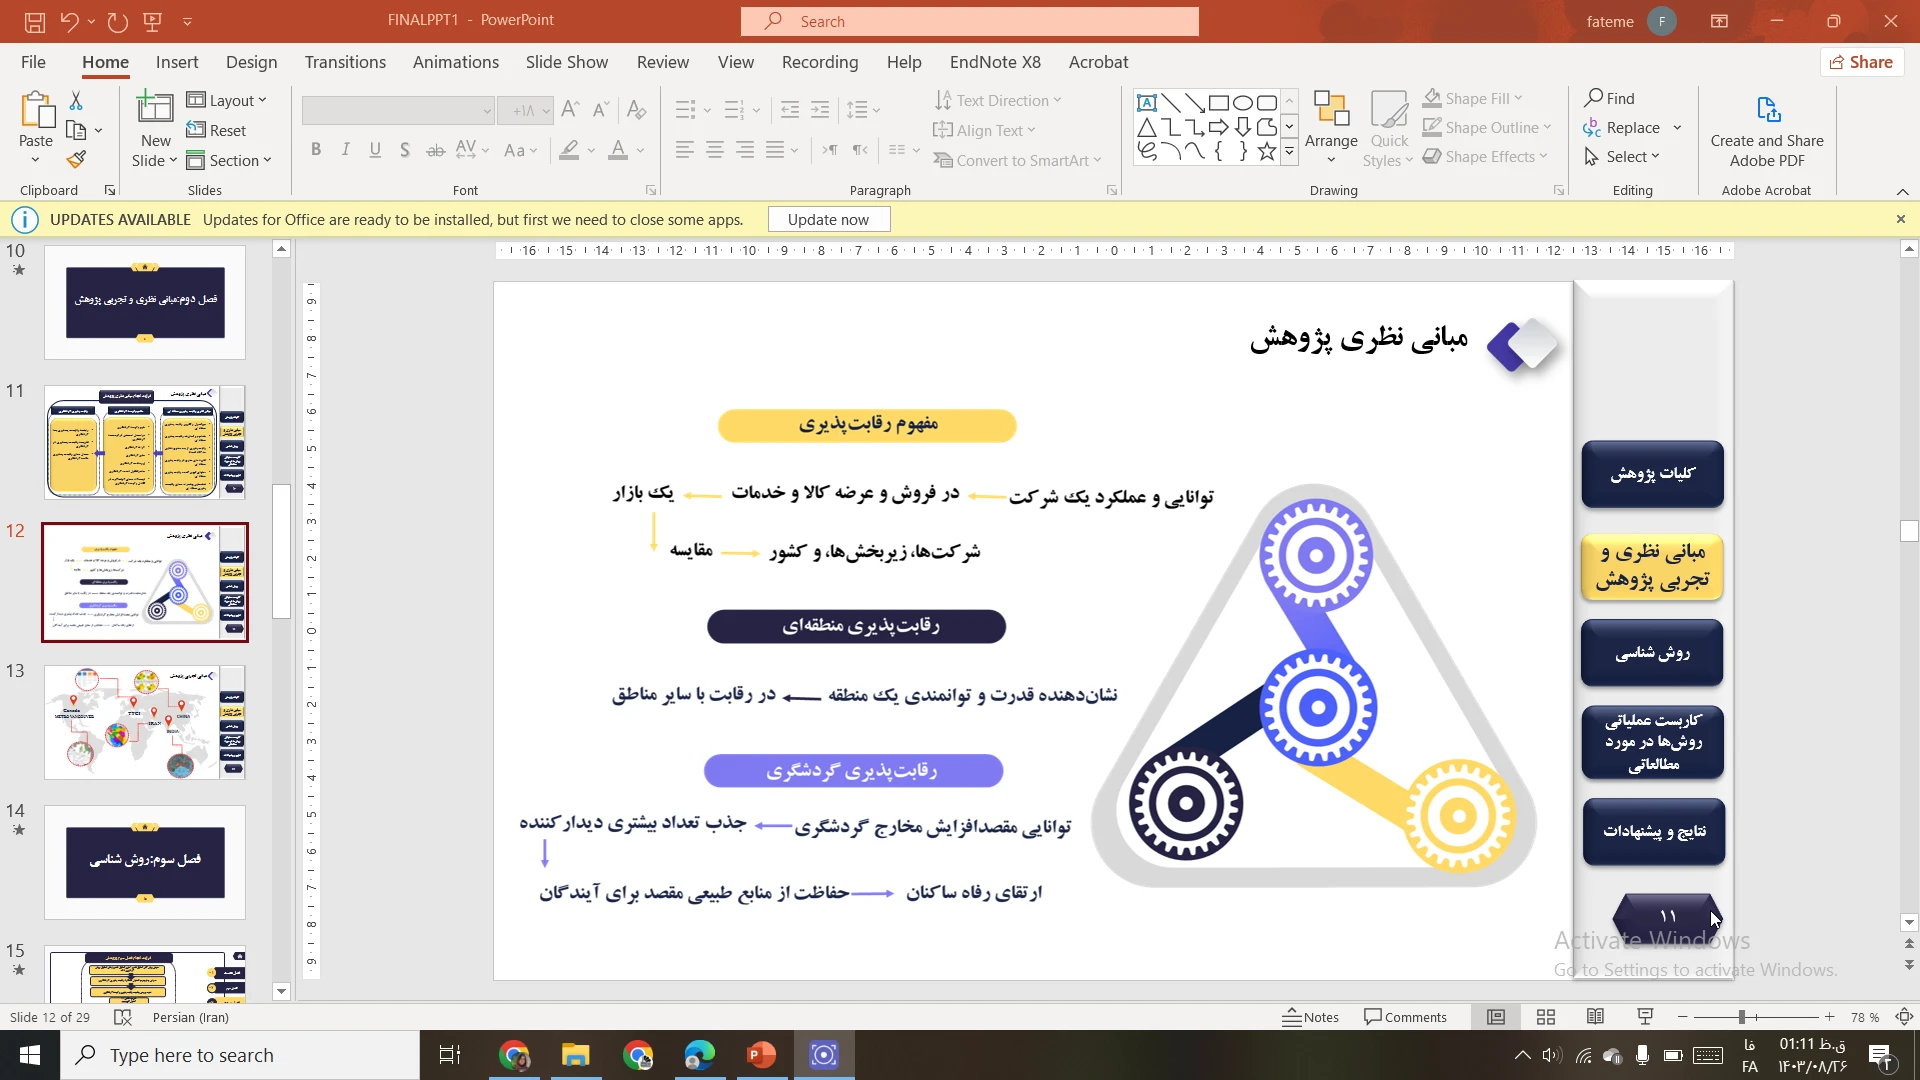
Task: Open the Section dropdown menu
Action: (x=229, y=160)
